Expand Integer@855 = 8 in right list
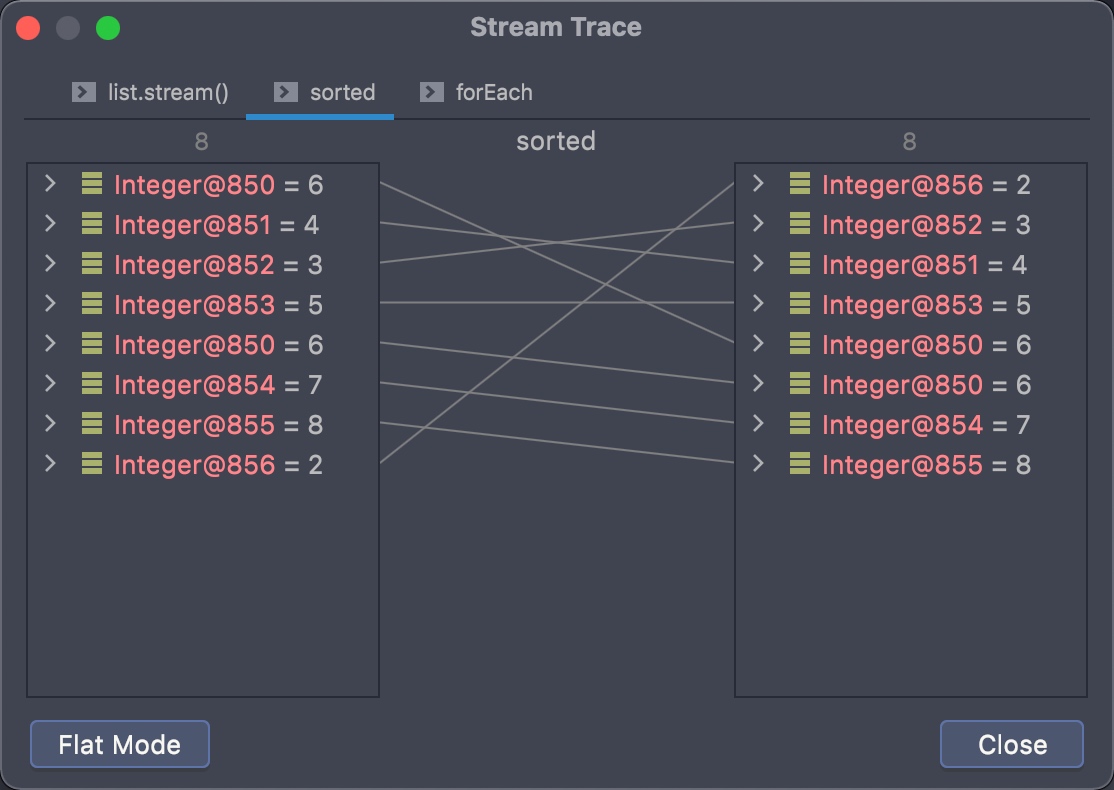Viewport: 1114px width, 790px height. point(758,464)
